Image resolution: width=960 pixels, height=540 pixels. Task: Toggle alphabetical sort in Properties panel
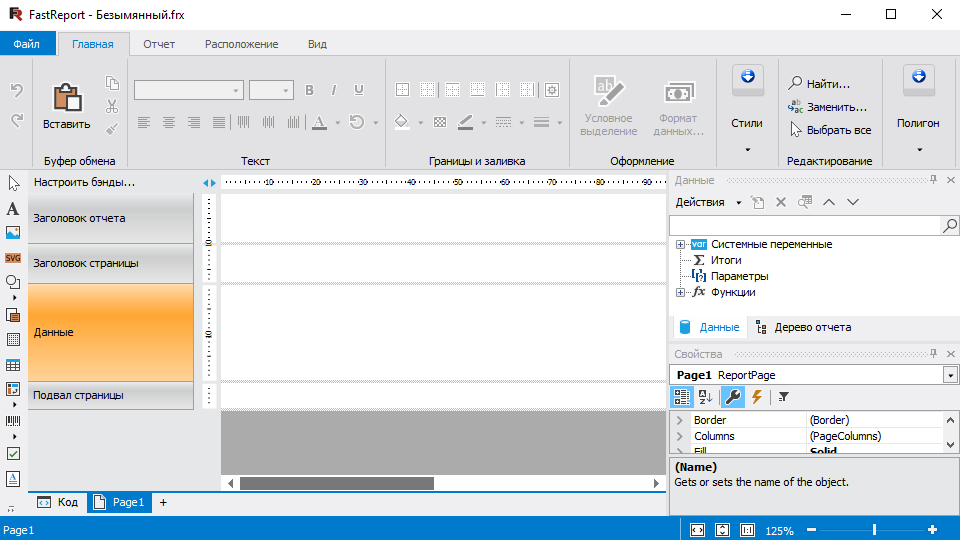[x=705, y=397]
